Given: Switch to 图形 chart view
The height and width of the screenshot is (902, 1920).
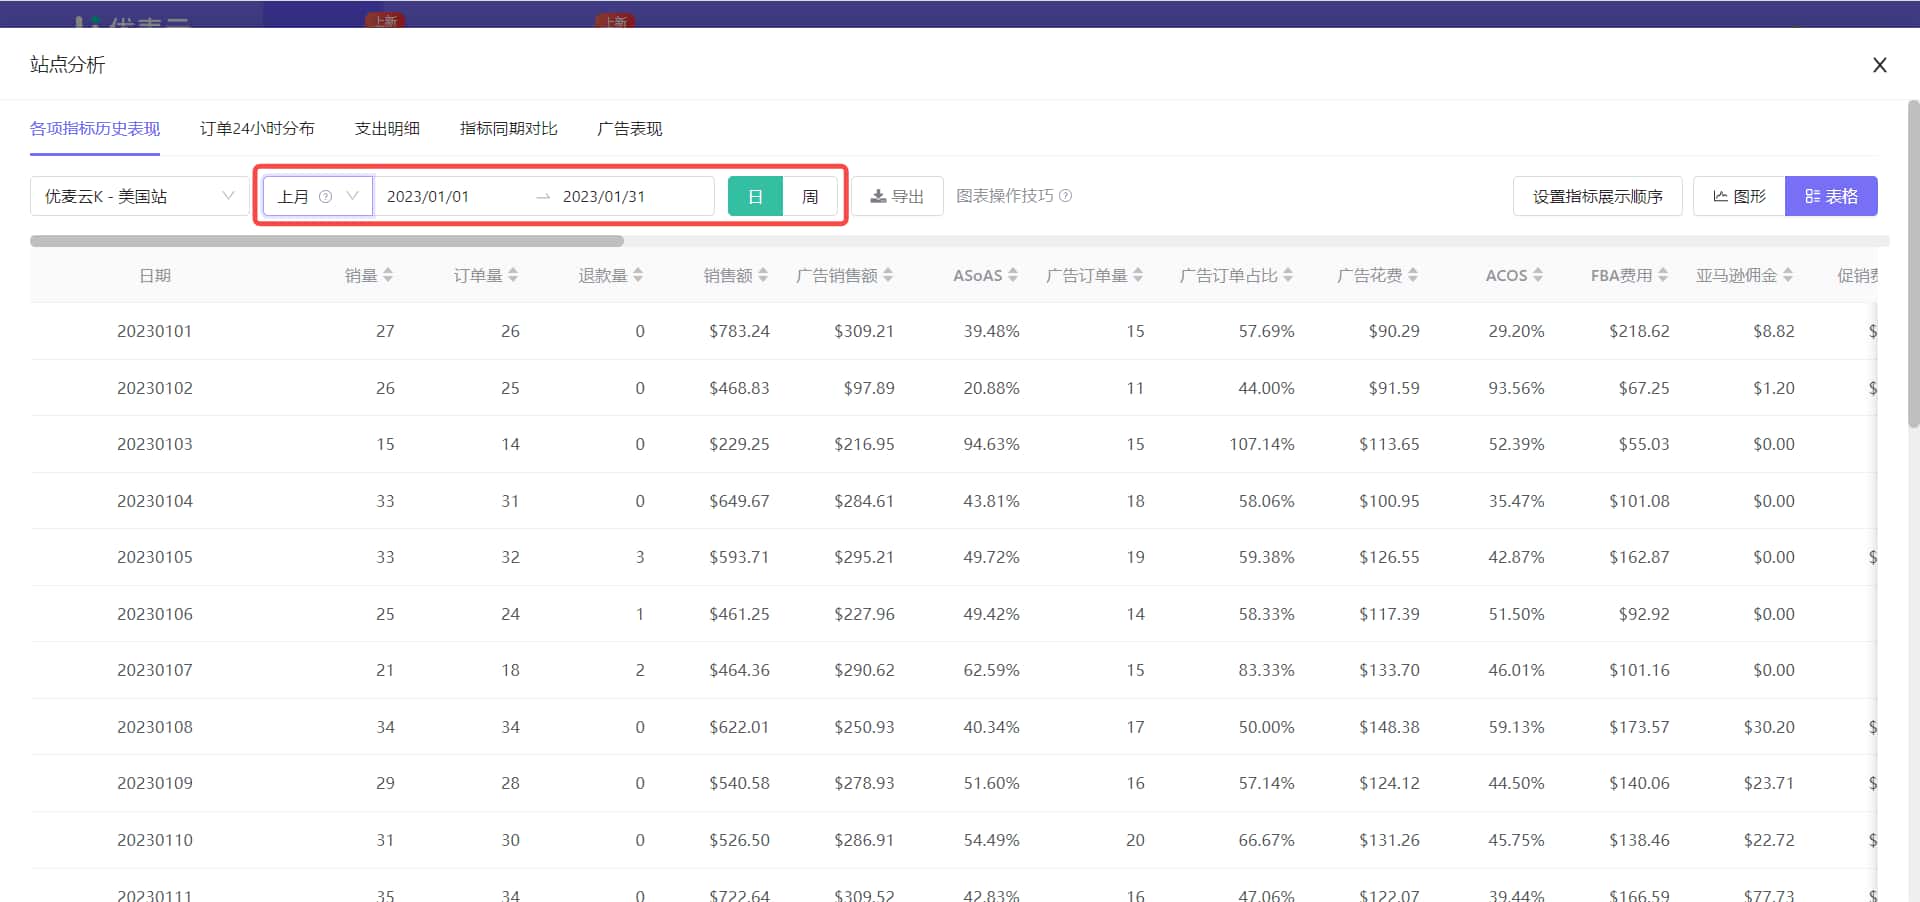Looking at the screenshot, I should pyautogui.click(x=1739, y=196).
